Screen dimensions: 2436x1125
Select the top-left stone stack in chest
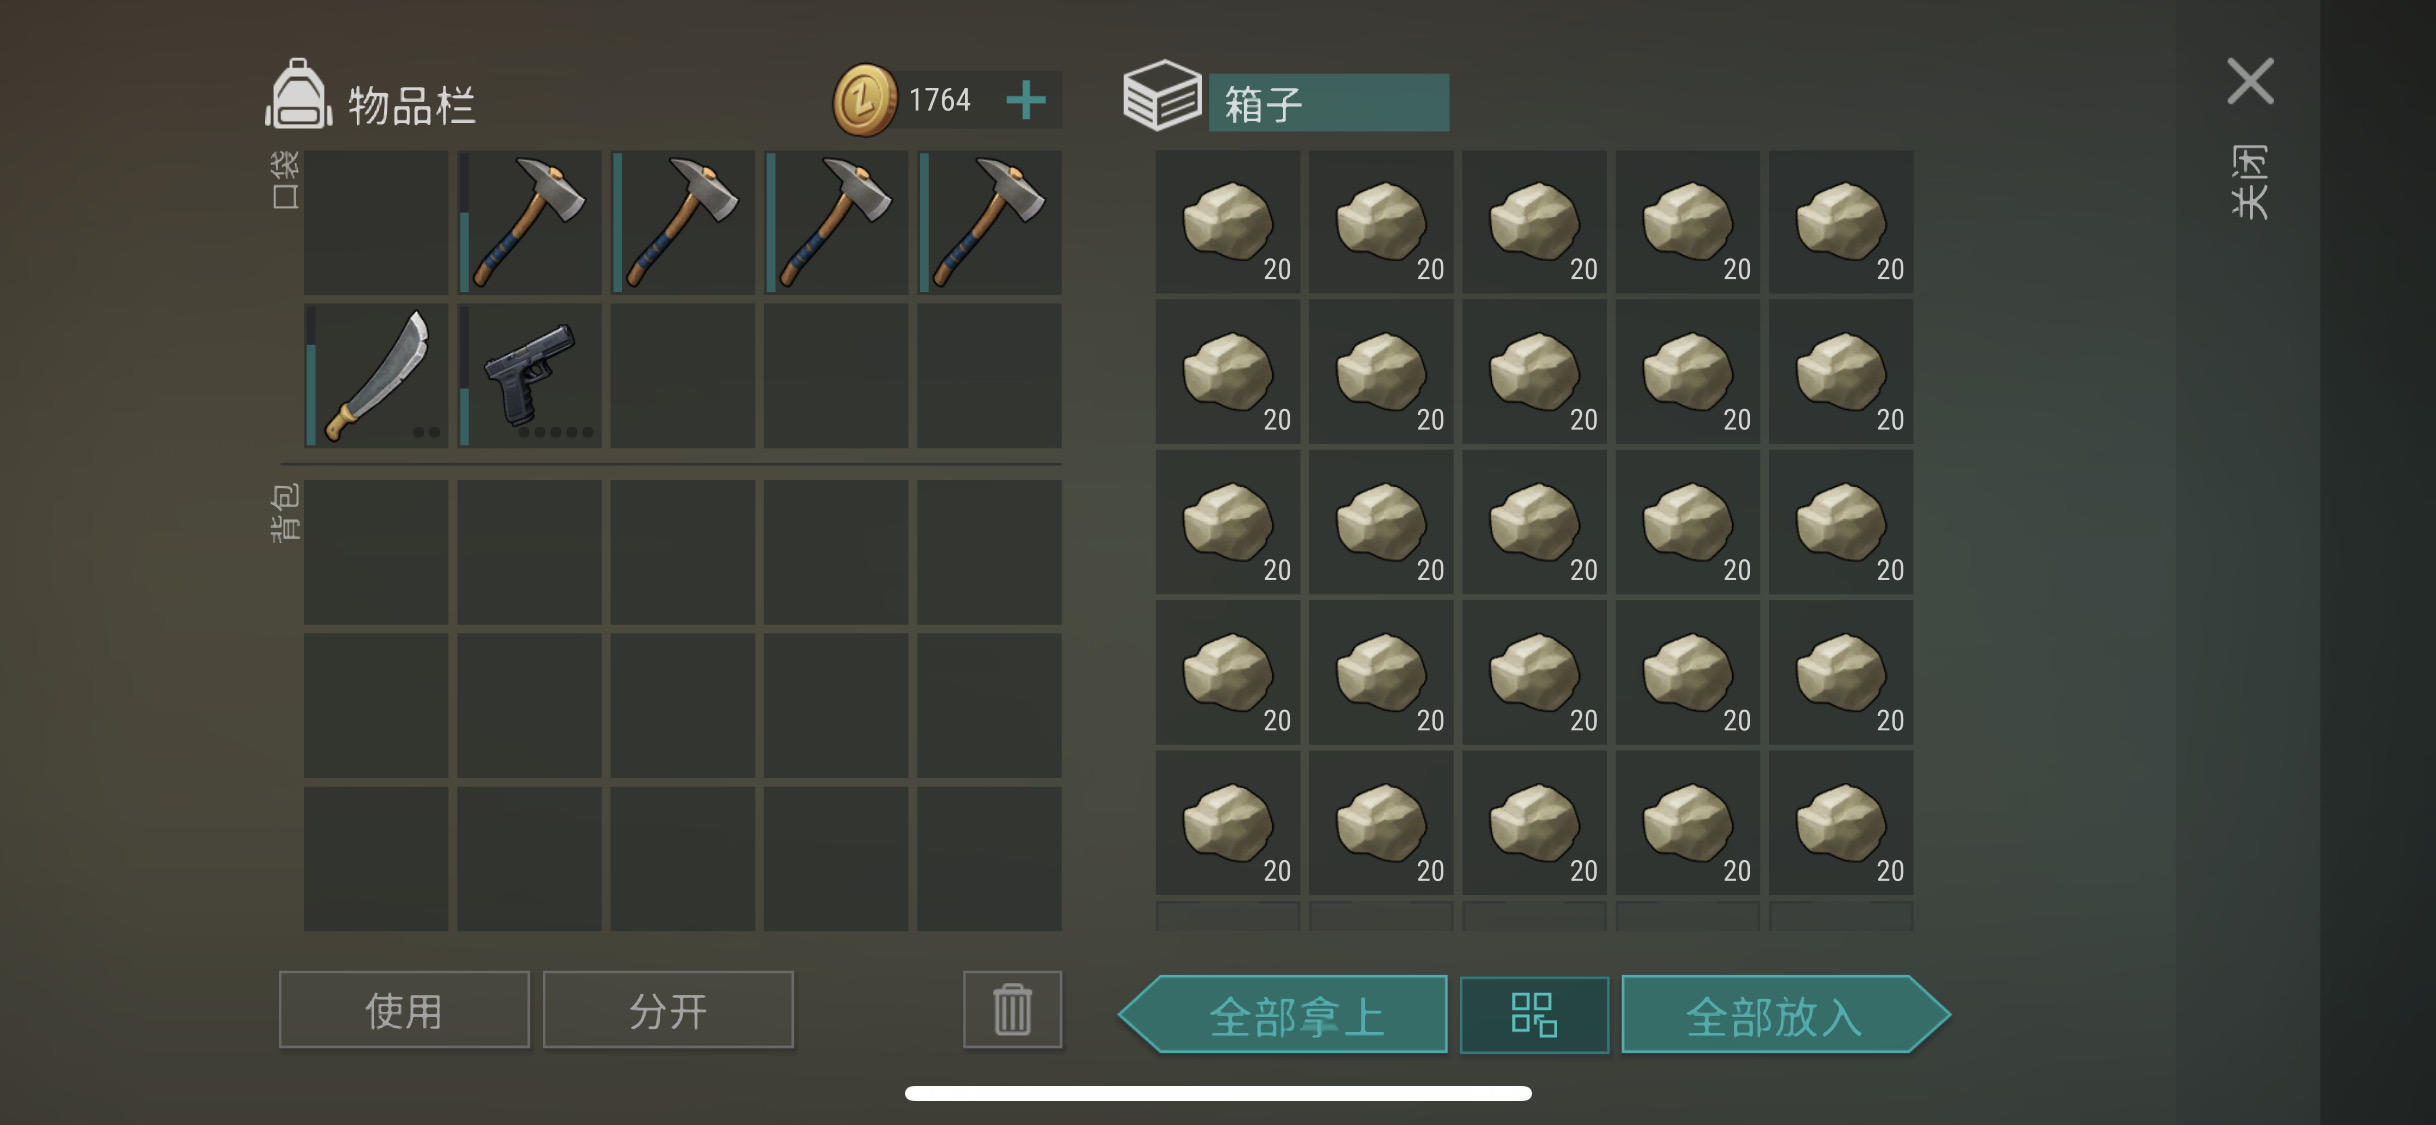(1228, 222)
